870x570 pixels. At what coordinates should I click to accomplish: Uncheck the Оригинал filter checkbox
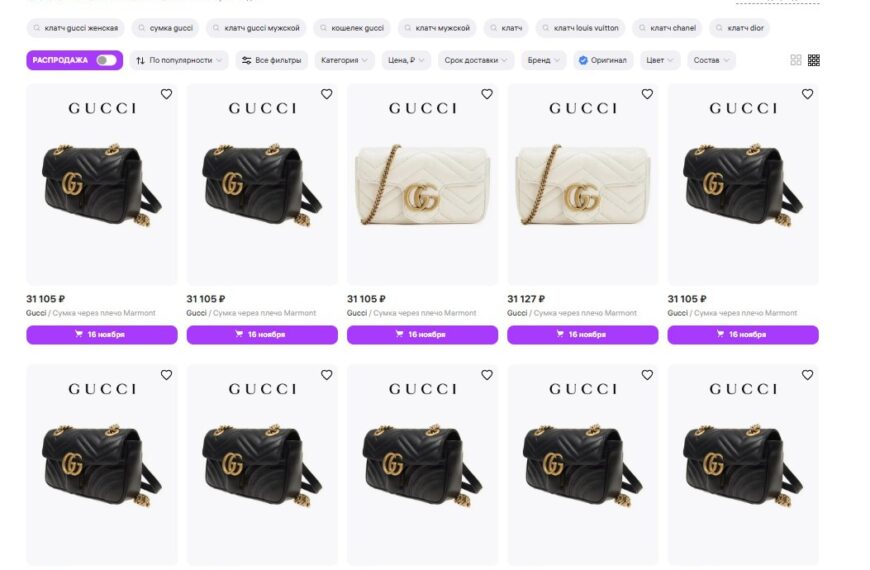pyautogui.click(x=583, y=60)
